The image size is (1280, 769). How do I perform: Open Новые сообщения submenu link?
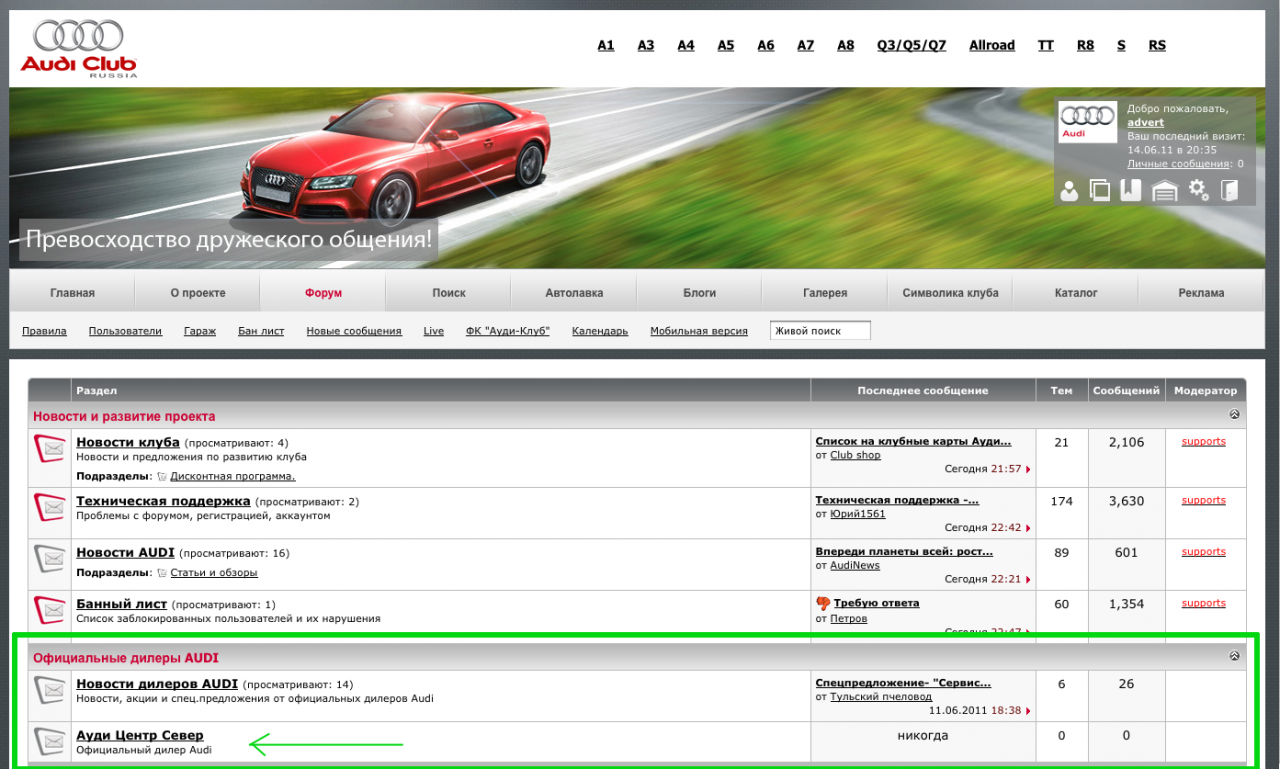coord(354,331)
